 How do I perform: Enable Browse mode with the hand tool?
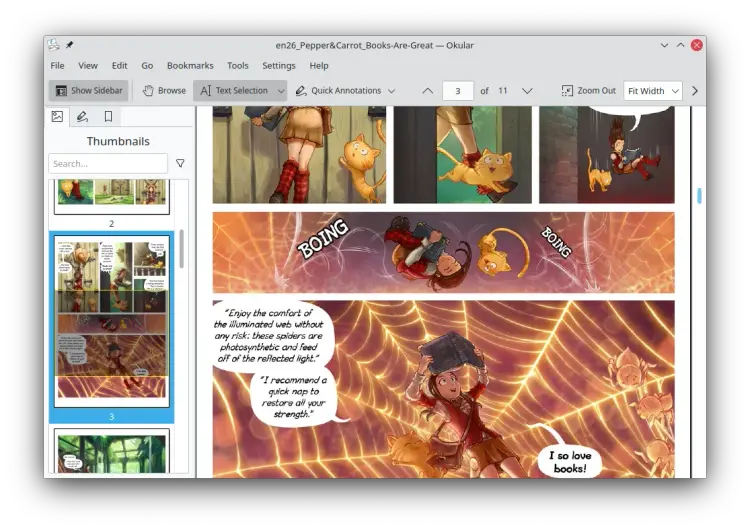(x=165, y=90)
